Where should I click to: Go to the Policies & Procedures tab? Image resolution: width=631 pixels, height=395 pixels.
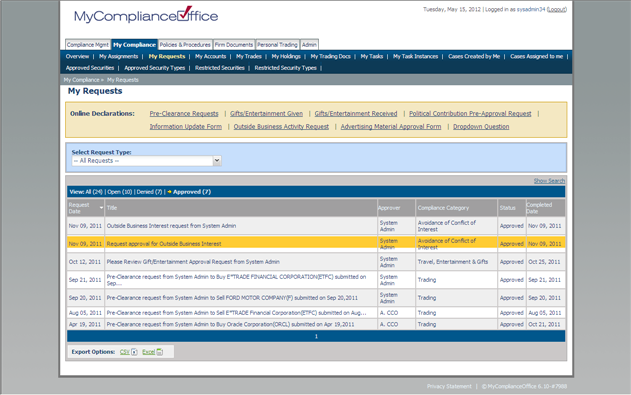[185, 45]
